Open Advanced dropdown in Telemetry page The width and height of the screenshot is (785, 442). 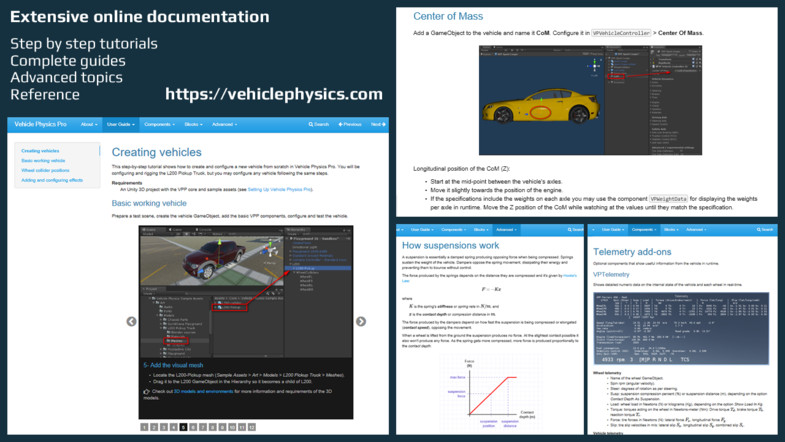(696, 230)
